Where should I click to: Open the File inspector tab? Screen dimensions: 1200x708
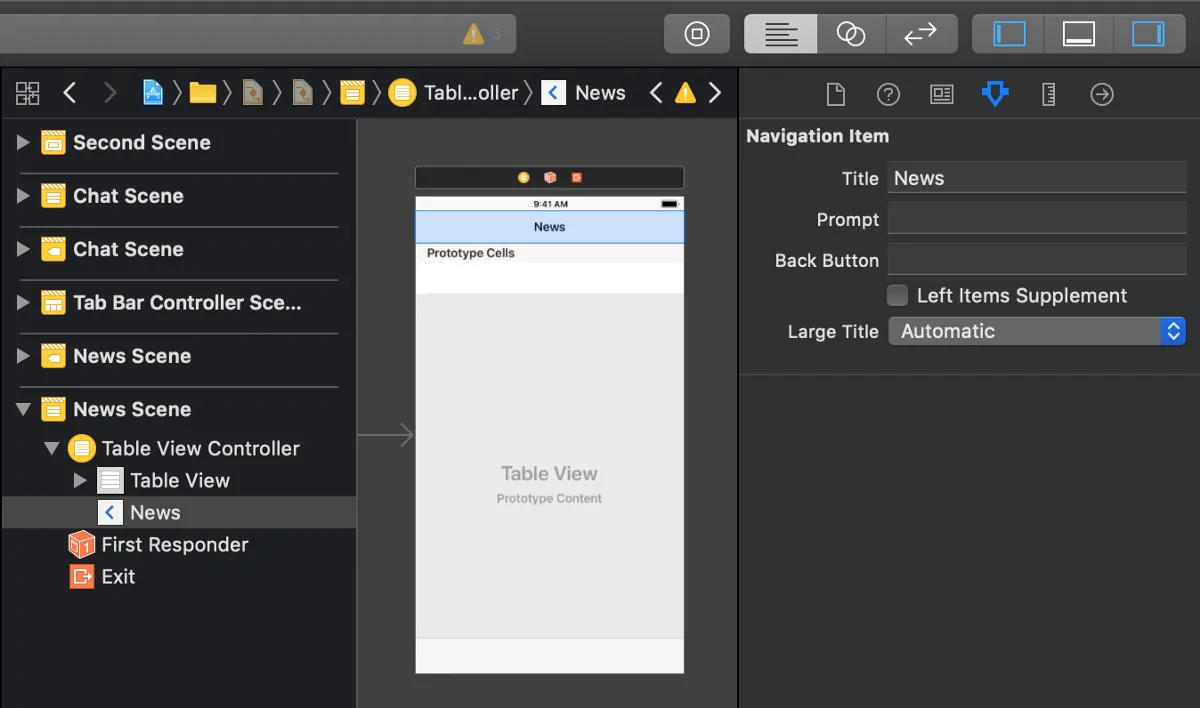[835, 94]
